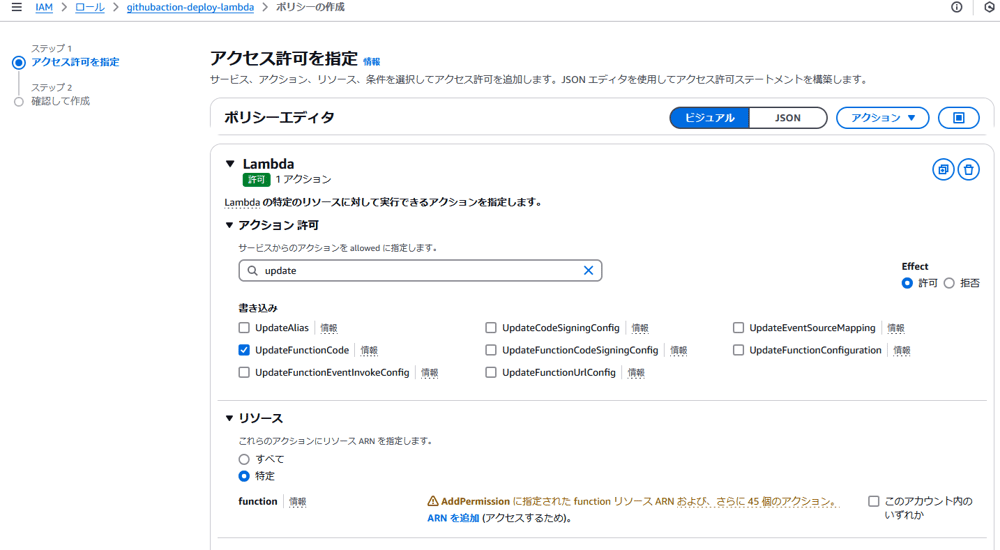Open 情報 link for UpdateFunctionEventInvokeConfig

point(429,373)
